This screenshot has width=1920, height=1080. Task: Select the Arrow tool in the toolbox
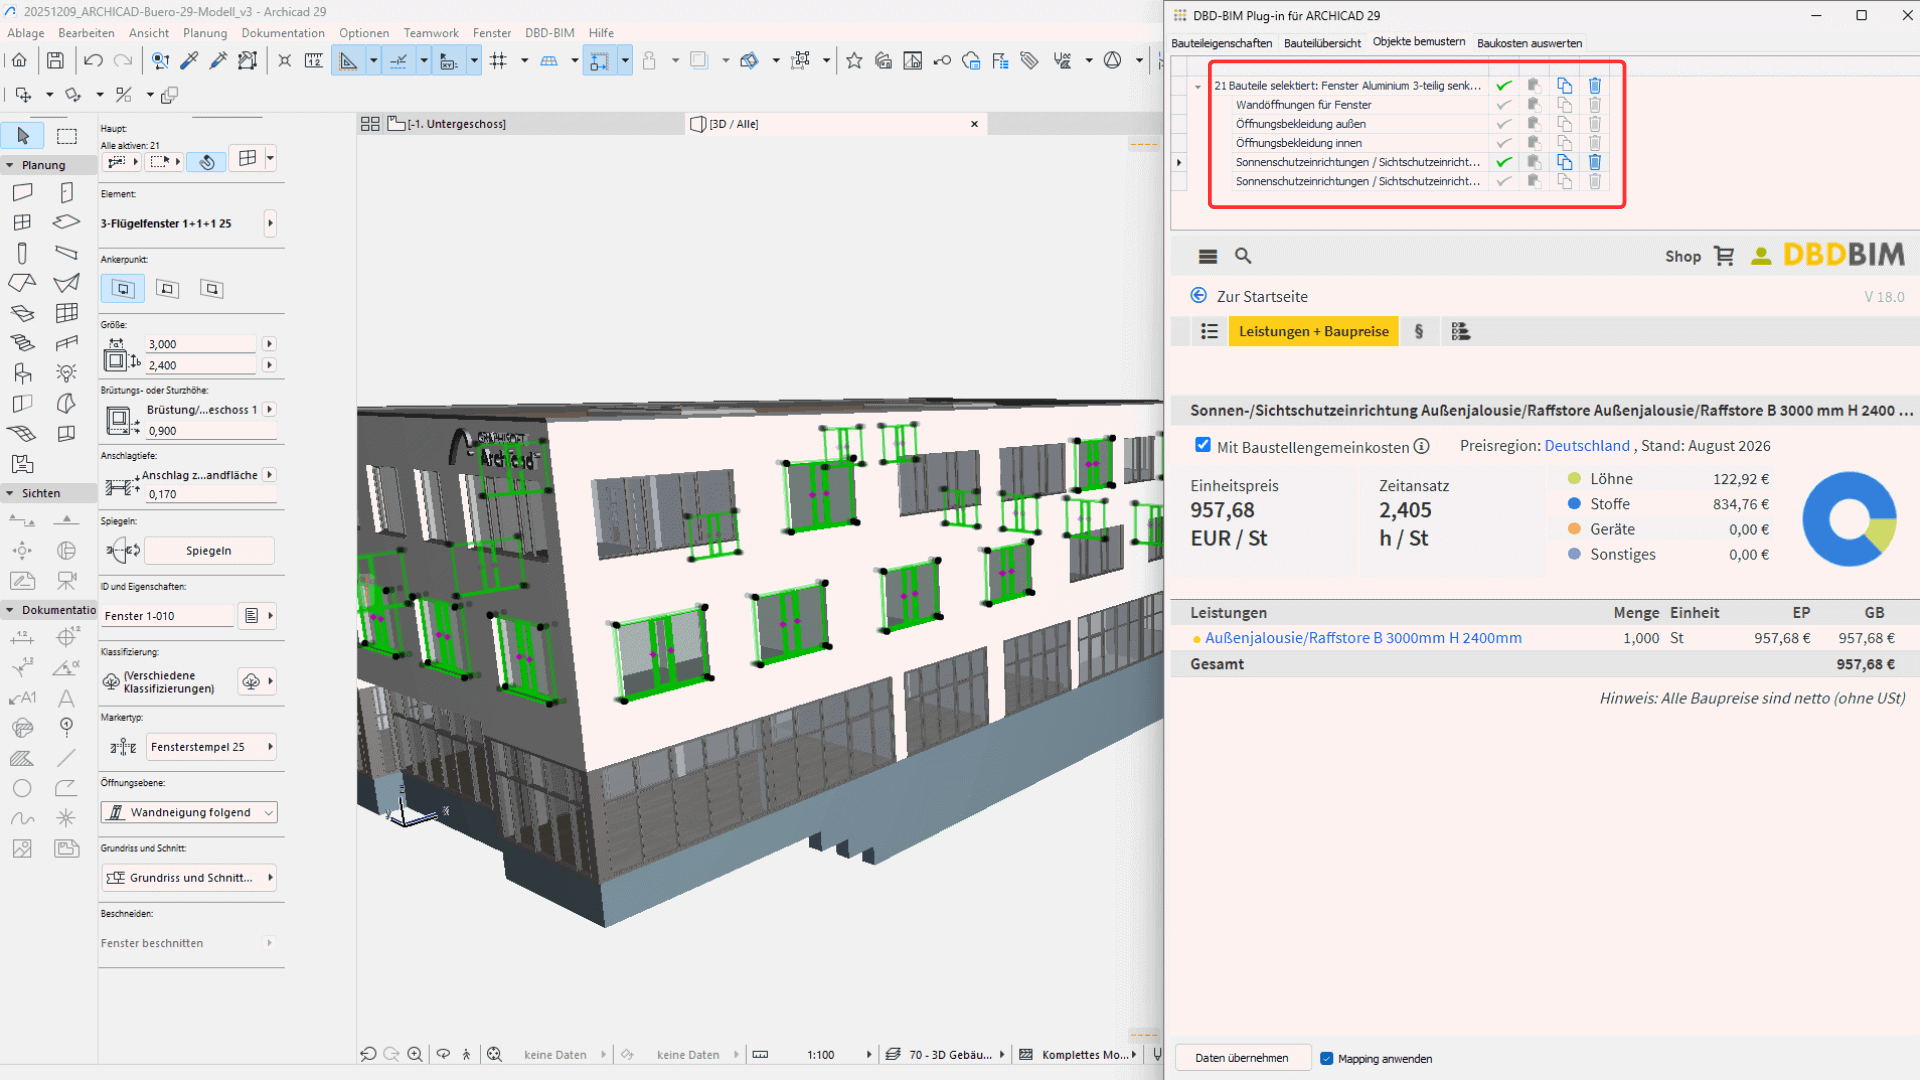click(x=23, y=136)
